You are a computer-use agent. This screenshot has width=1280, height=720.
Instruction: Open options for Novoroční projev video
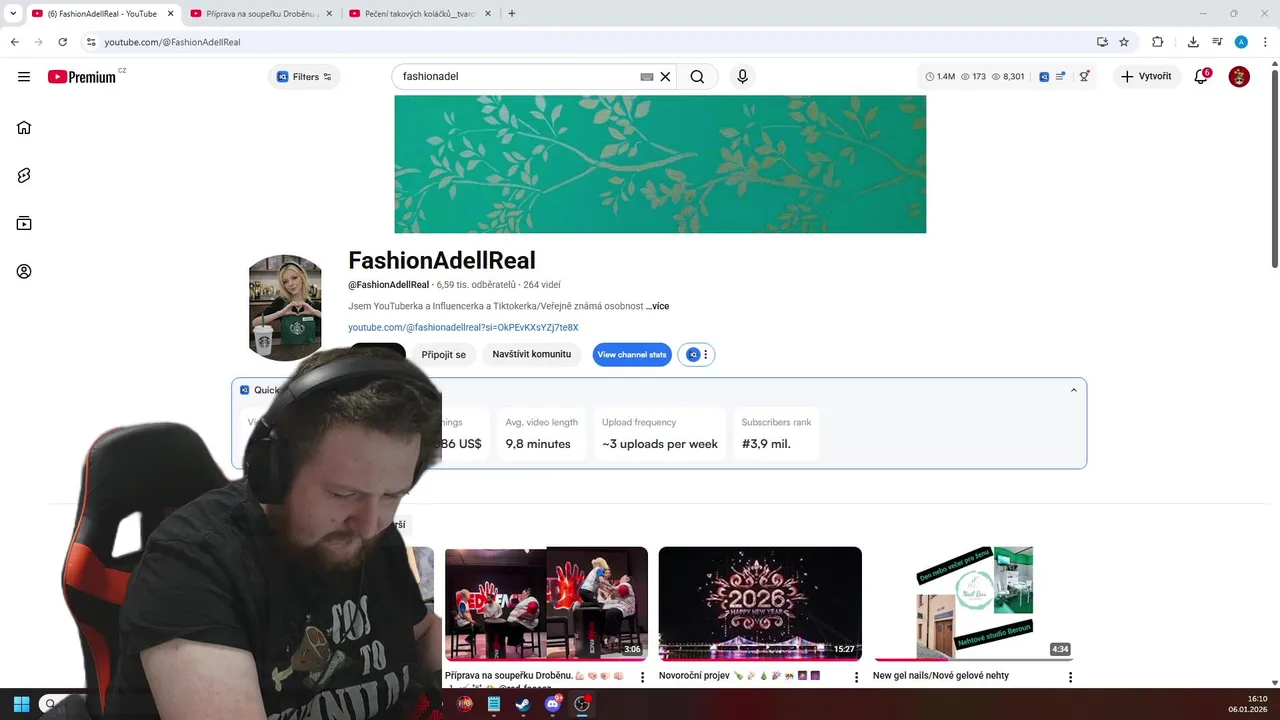[856, 677]
